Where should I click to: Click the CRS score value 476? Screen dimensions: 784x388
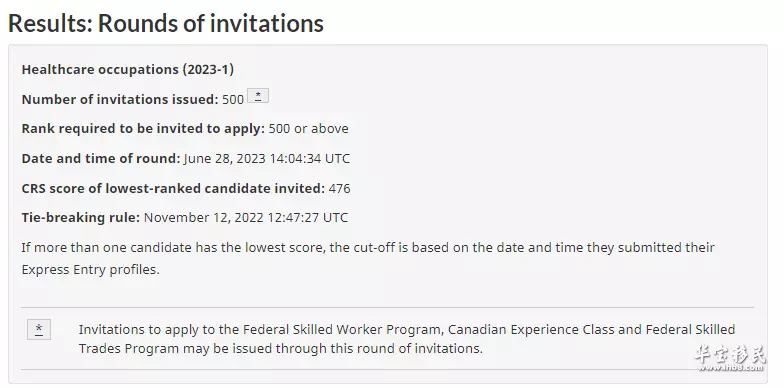pyautogui.click(x=340, y=188)
